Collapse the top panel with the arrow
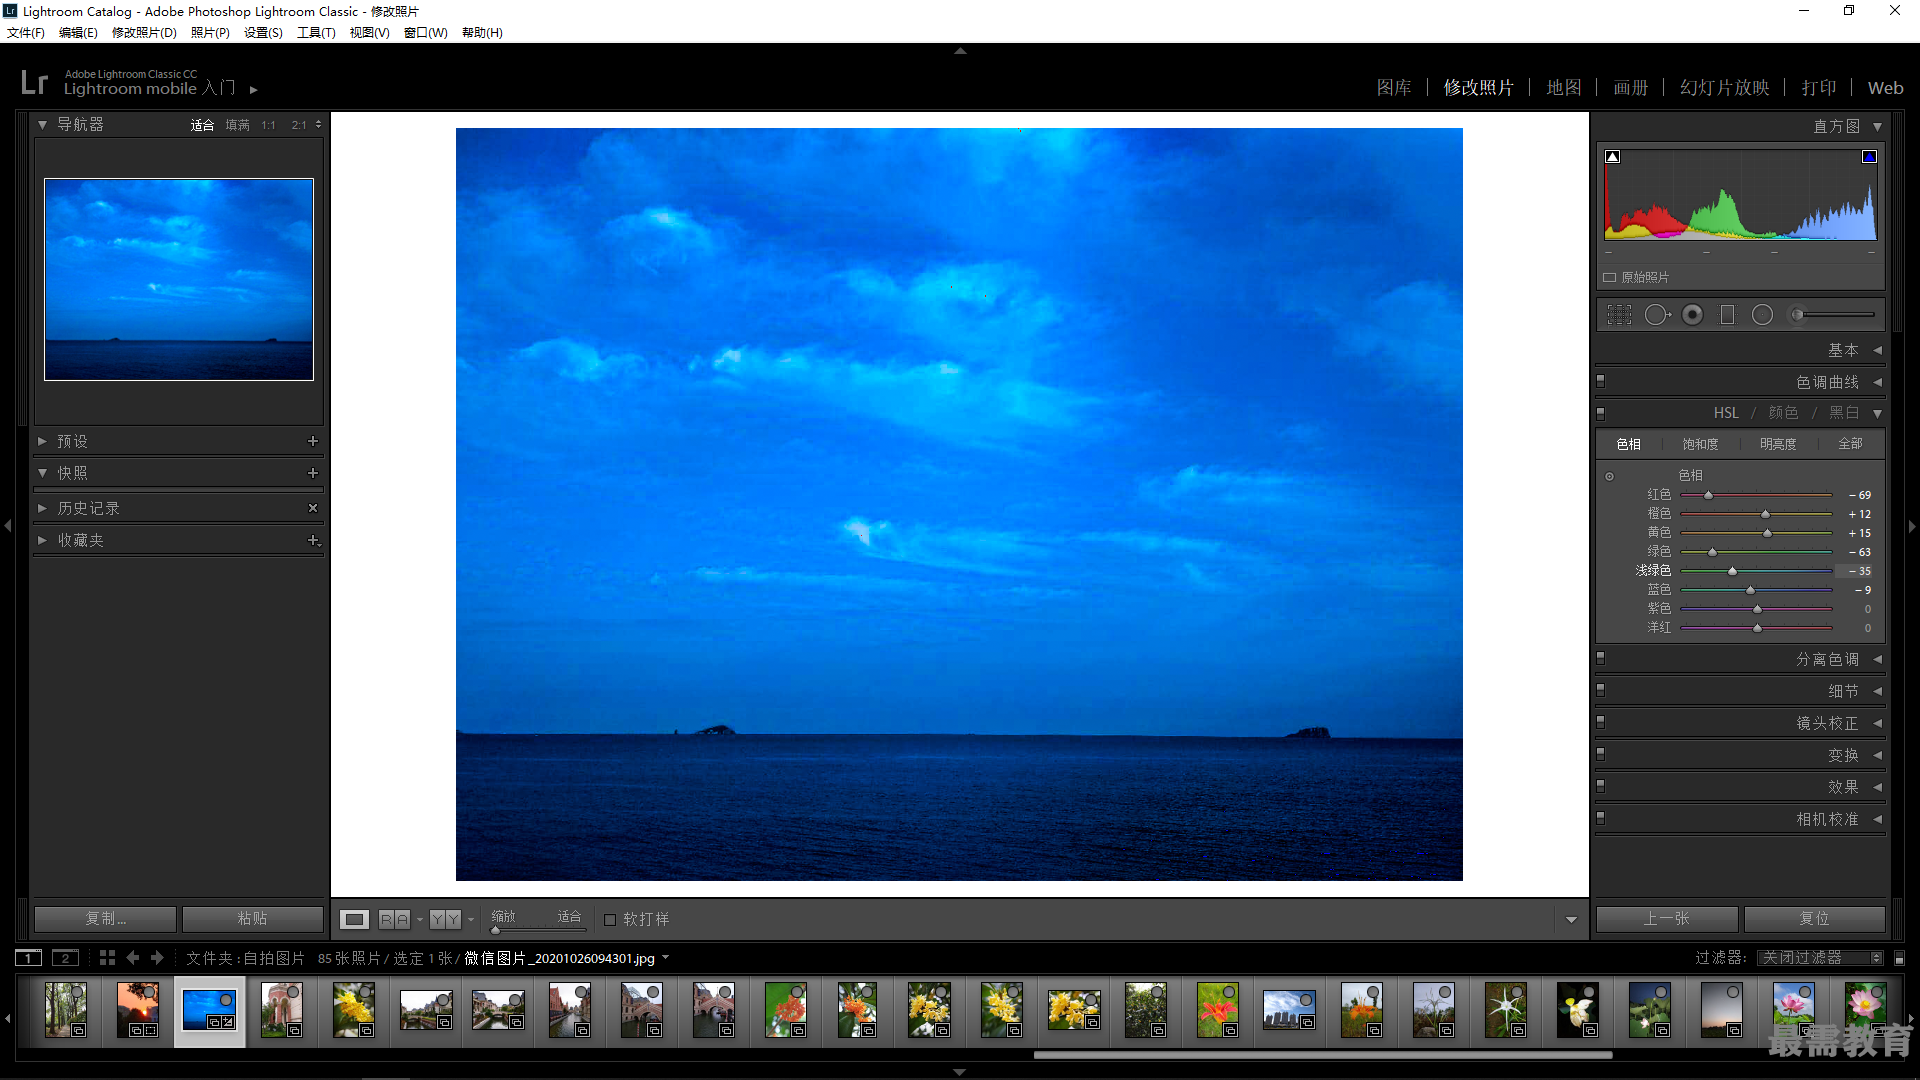Image resolution: width=1920 pixels, height=1080 pixels. click(x=960, y=50)
